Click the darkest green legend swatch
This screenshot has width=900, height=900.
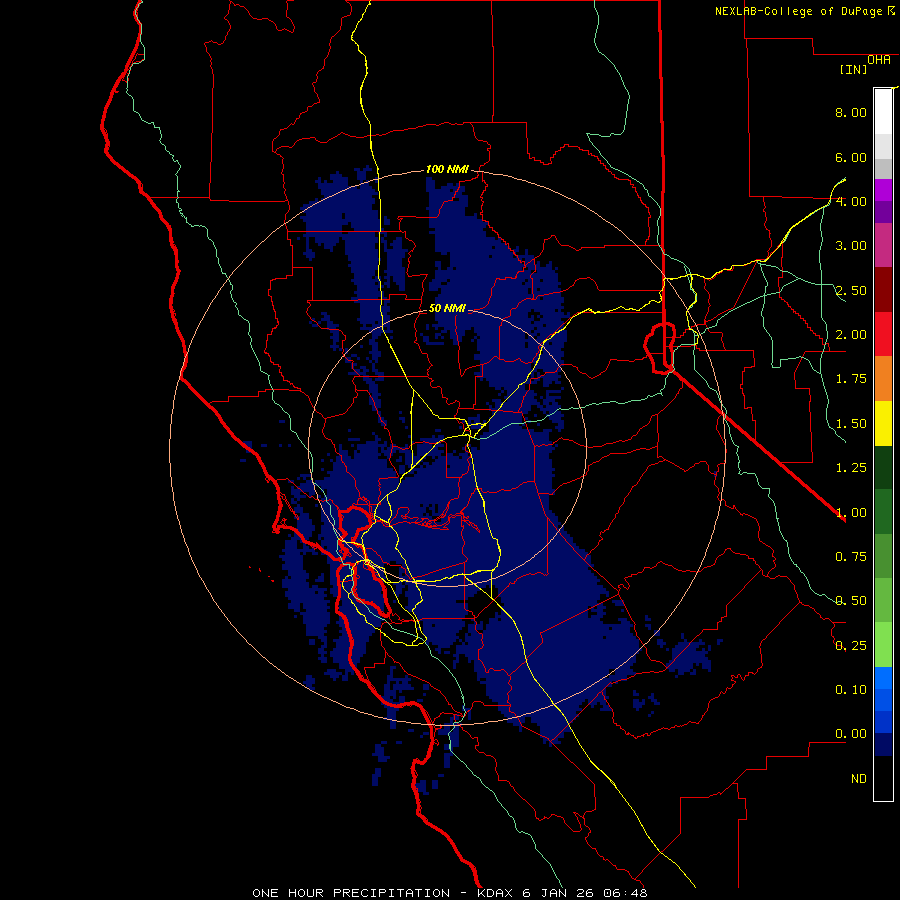pyautogui.click(x=883, y=467)
